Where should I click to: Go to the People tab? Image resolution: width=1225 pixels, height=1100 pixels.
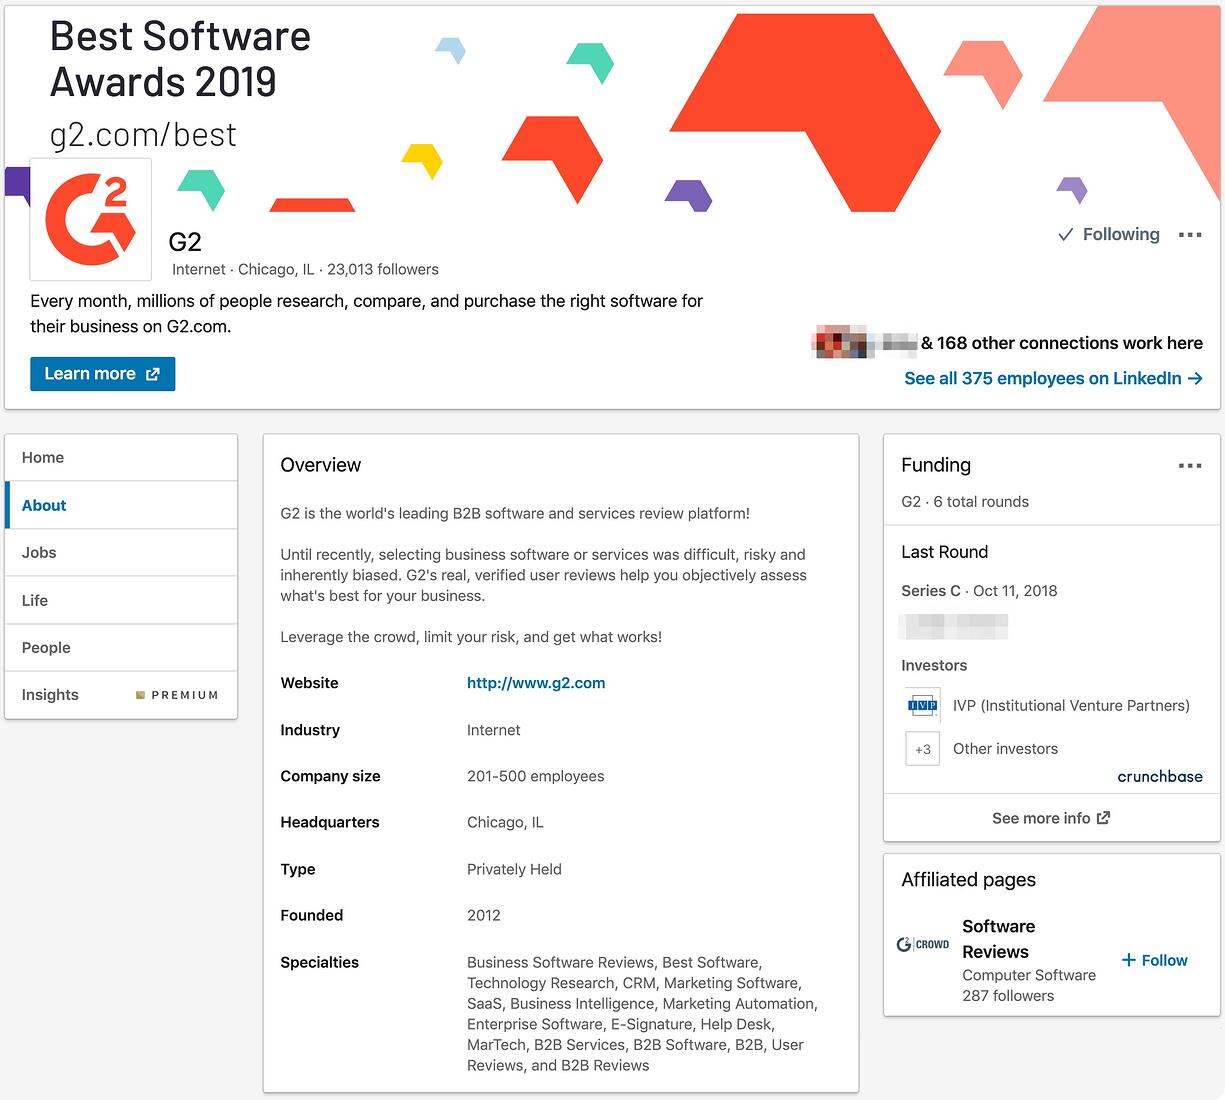click(46, 648)
